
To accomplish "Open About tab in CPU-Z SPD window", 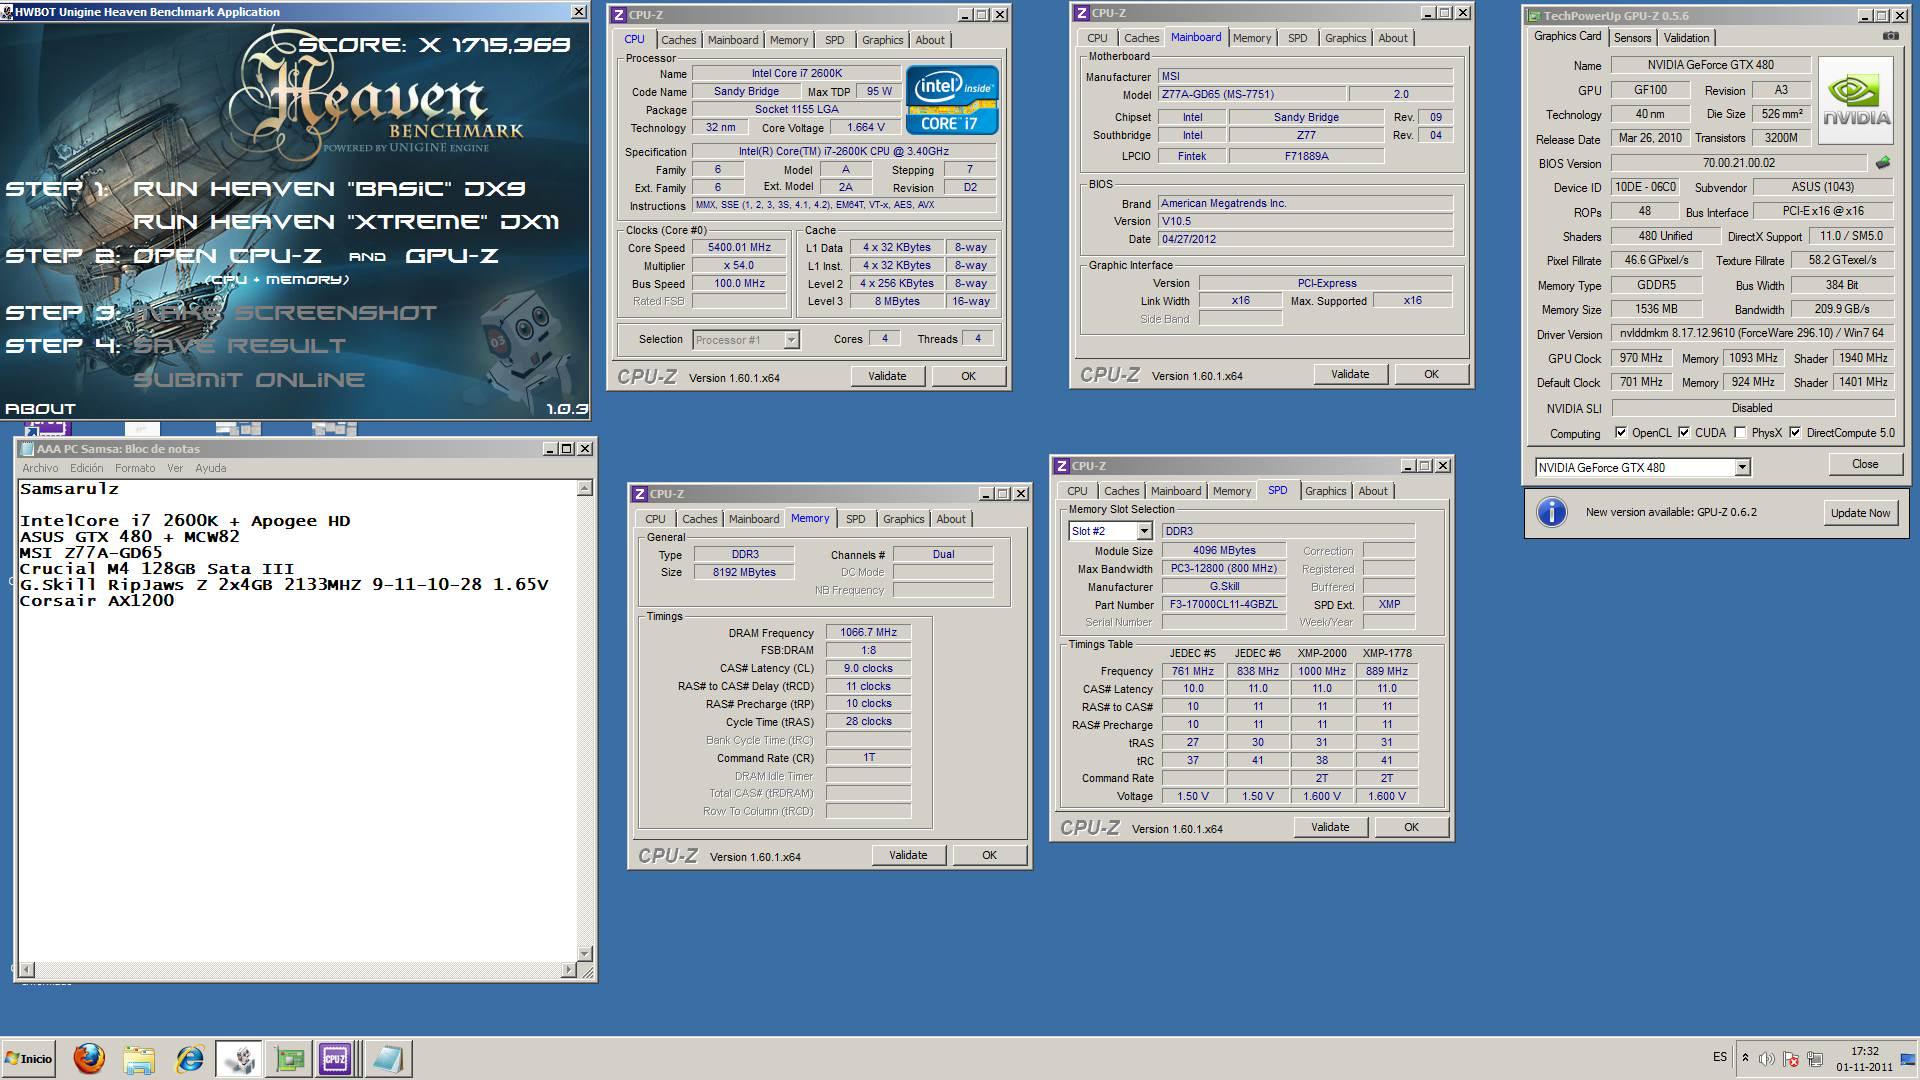I will point(1372,491).
